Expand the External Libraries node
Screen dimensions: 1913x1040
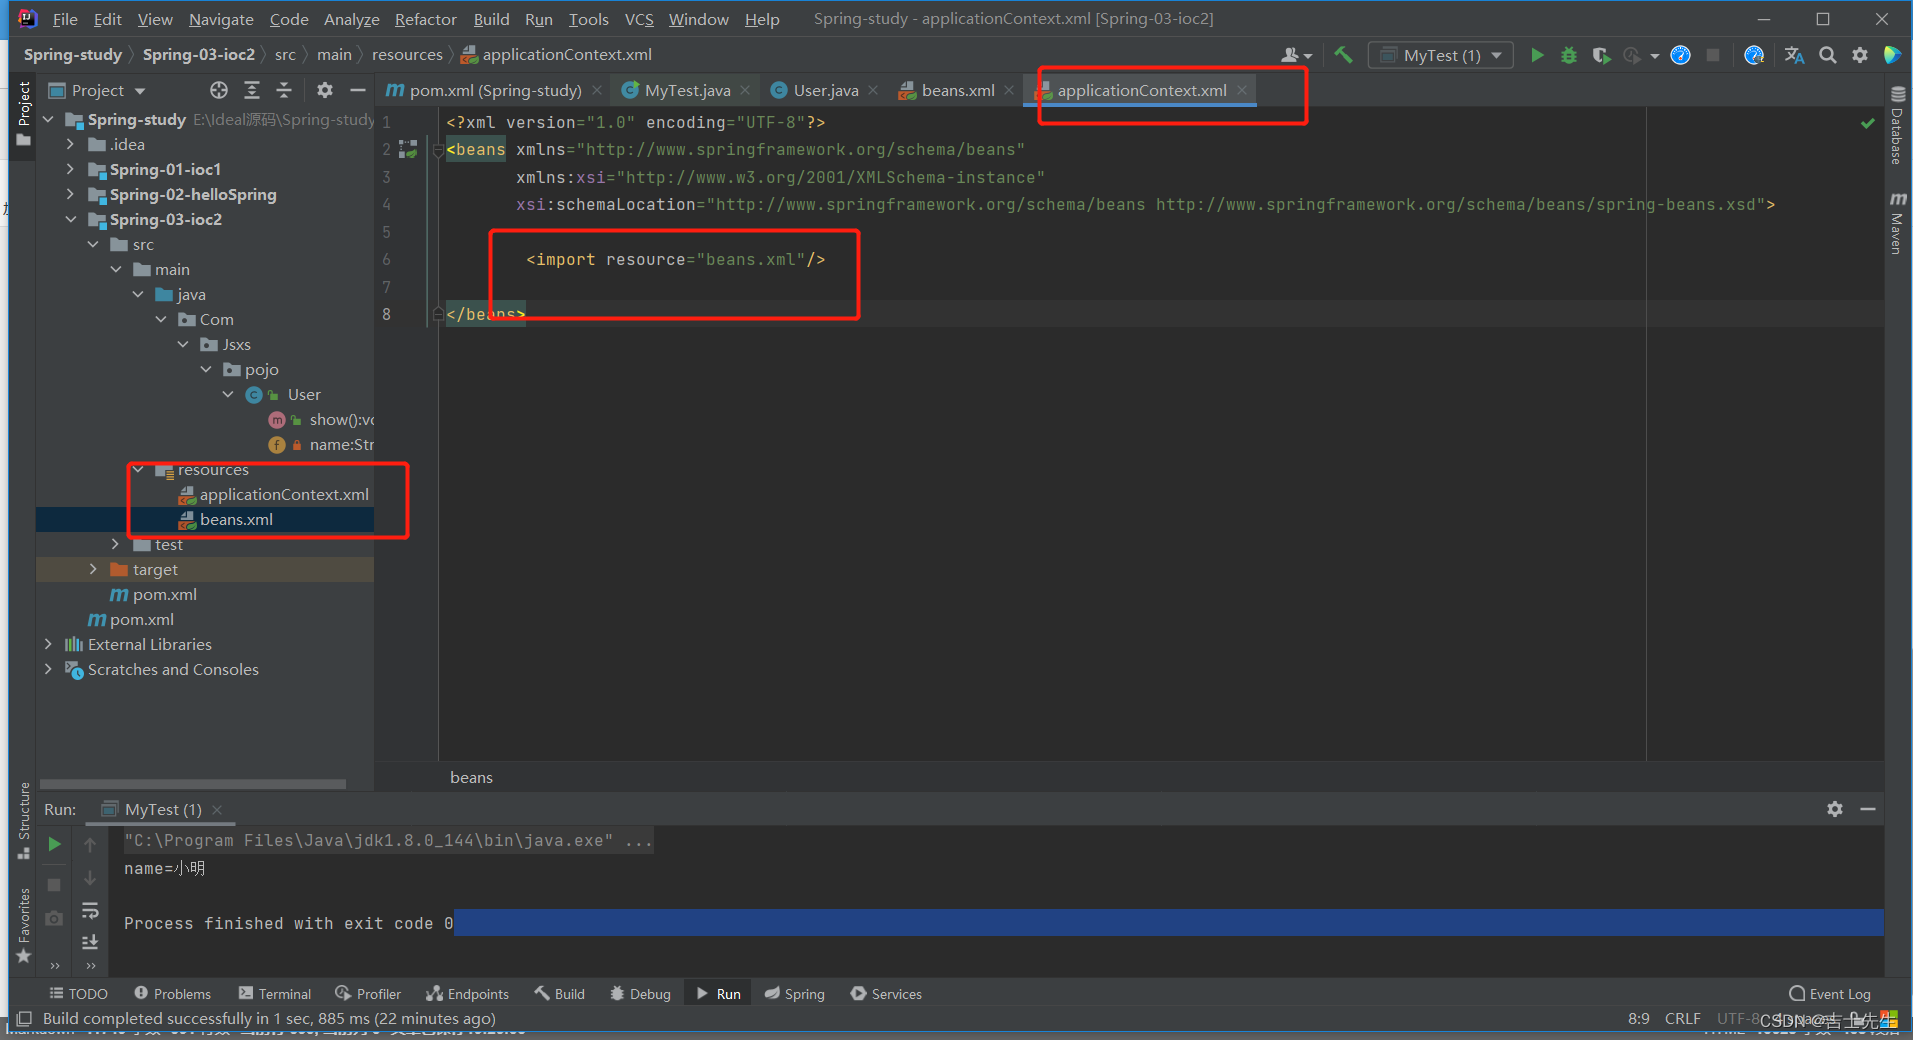tap(48, 644)
